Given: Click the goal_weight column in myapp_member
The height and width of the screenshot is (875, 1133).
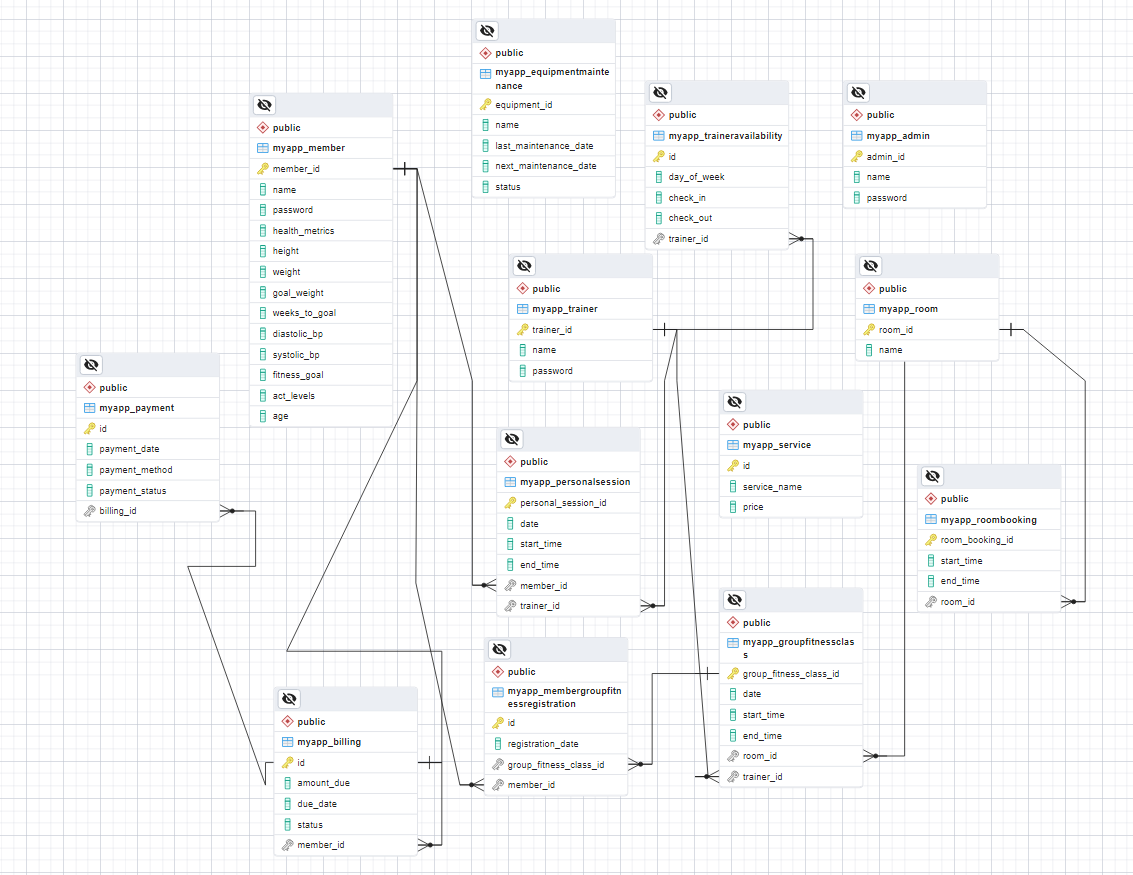Looking at the screenshot, I should pos(322,293).
